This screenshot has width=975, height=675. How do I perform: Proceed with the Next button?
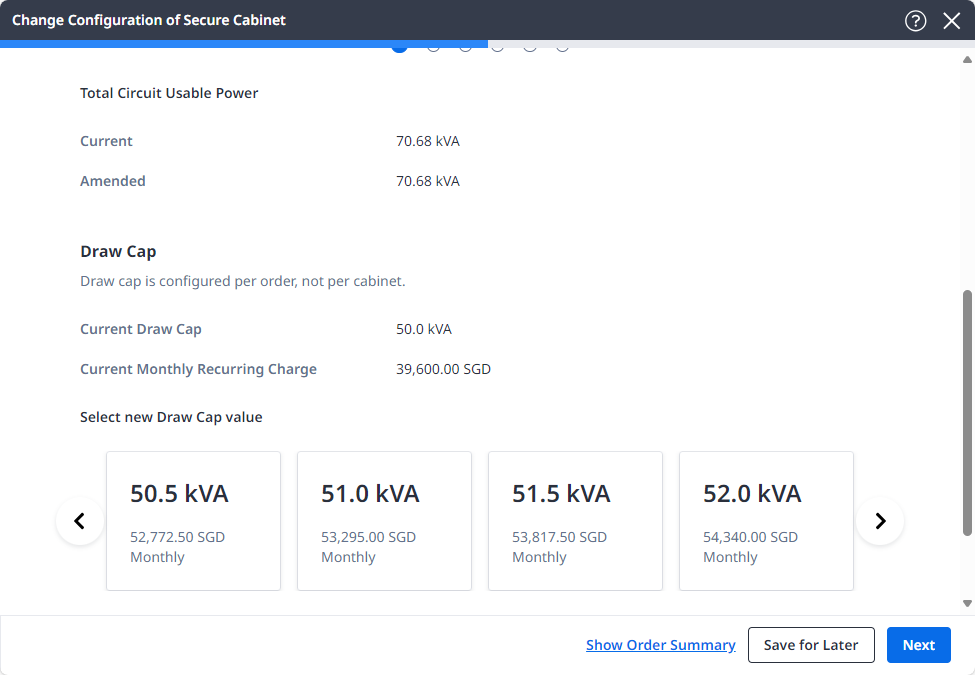click(918, 645)
